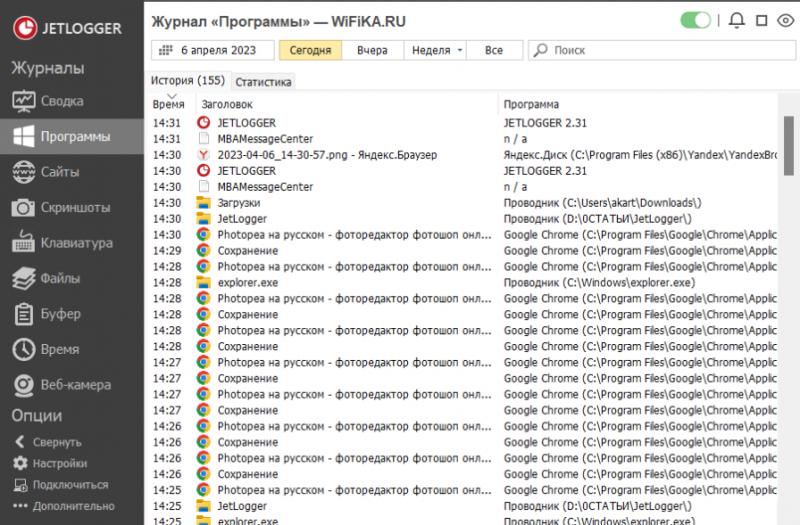800x525 pixels.
Task: Open the Клавиатура keyboard icon
Action: [23, 242]
